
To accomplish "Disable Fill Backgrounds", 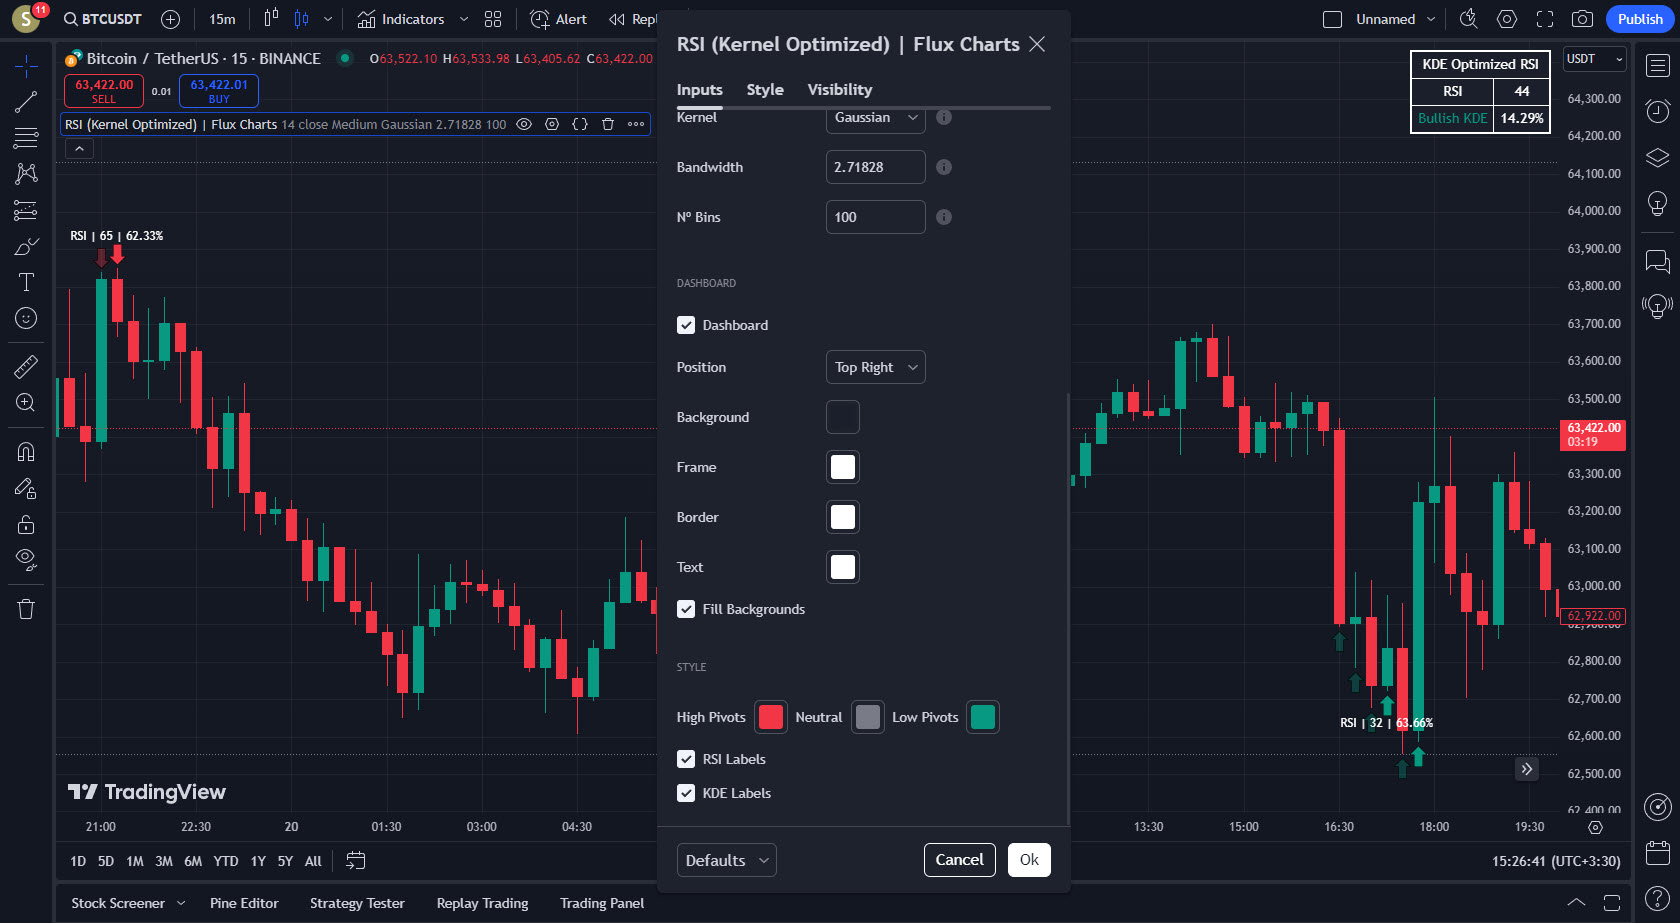I will point(686,609).
